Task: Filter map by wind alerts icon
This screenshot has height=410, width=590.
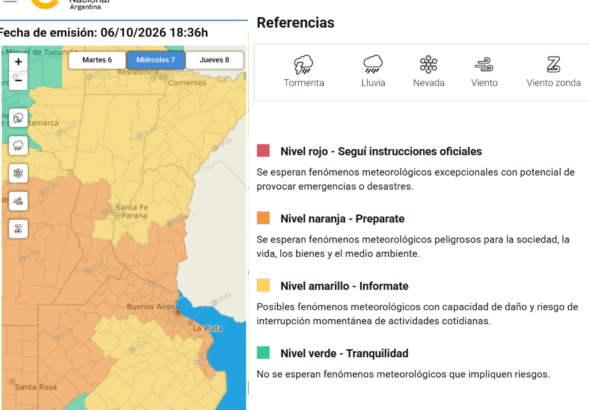Action: pos(18,201)
